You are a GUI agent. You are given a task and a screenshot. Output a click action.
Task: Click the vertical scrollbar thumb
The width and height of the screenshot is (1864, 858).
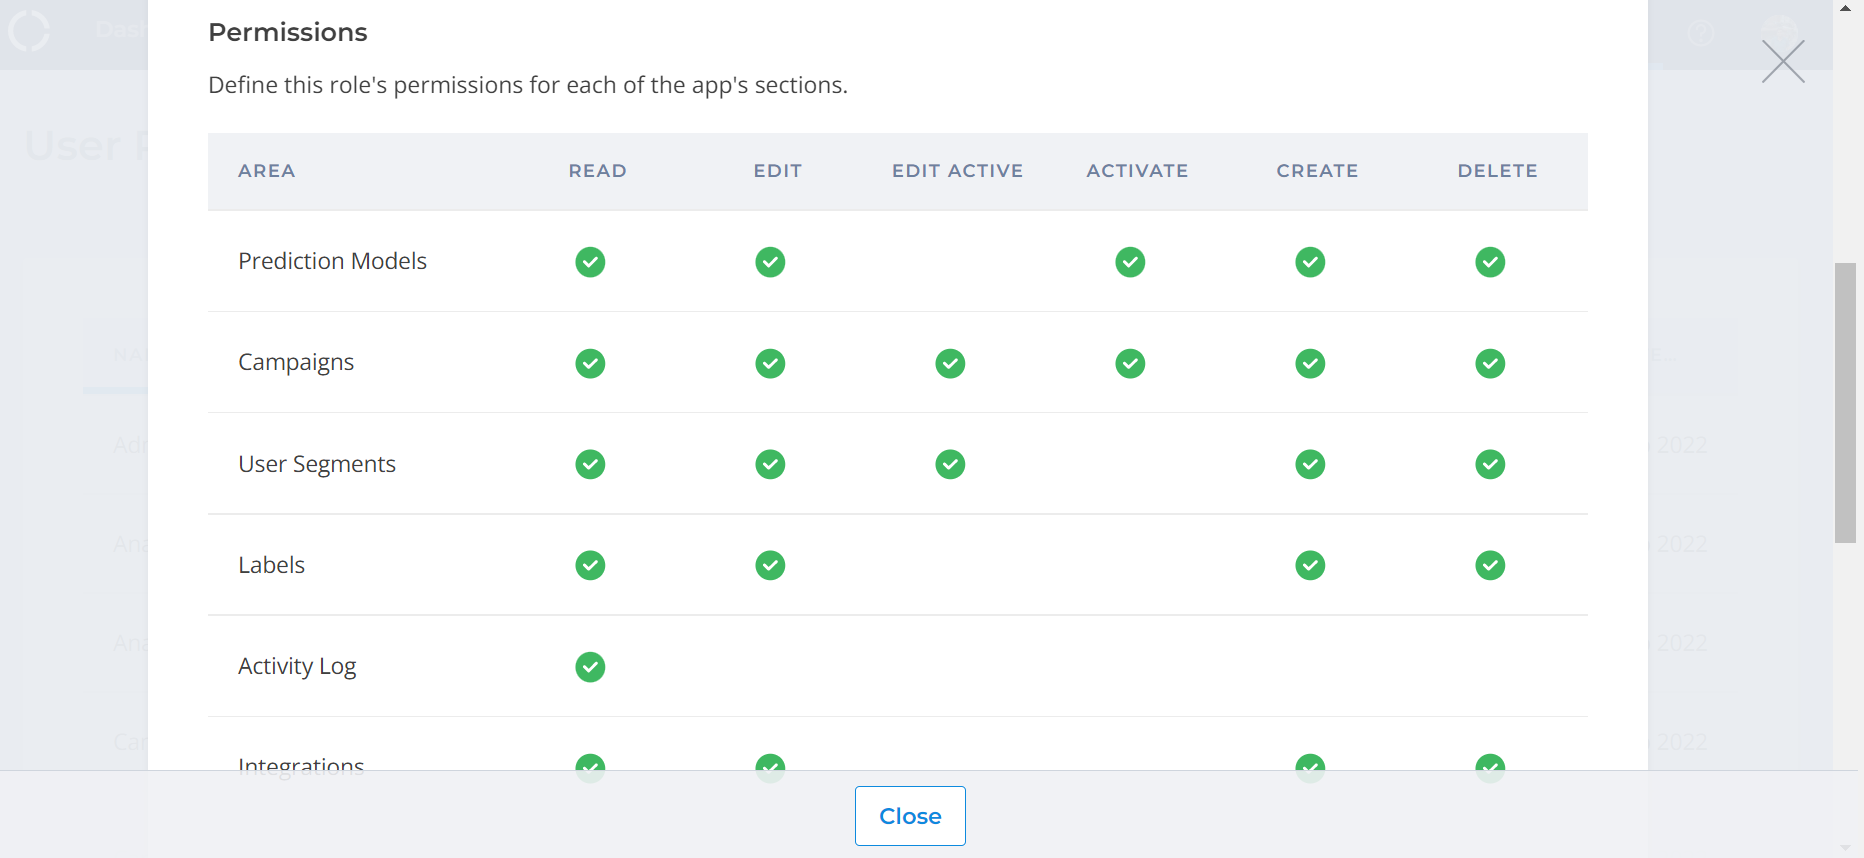(1845, 402)
